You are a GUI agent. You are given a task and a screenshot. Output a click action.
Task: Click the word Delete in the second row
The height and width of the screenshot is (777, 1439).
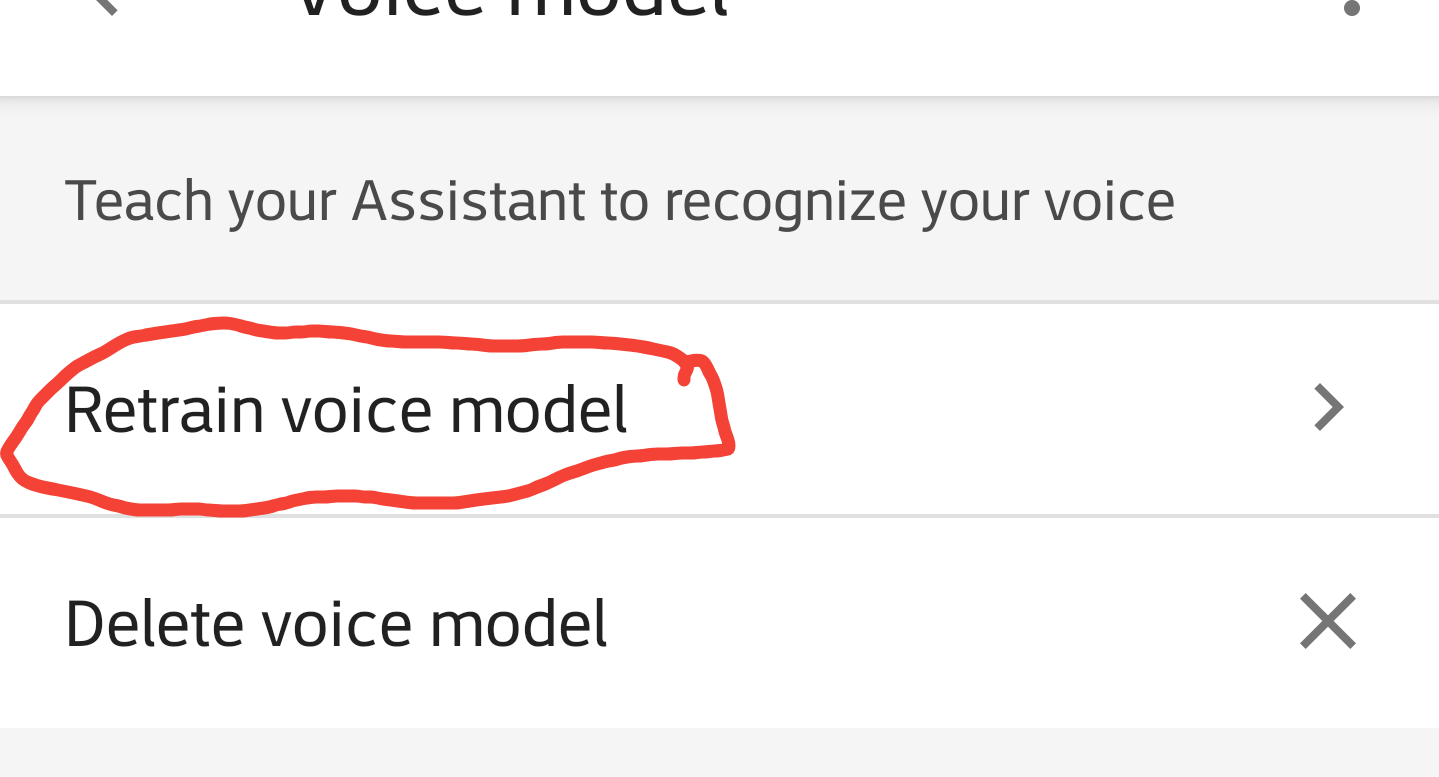(x=153, y=623)
